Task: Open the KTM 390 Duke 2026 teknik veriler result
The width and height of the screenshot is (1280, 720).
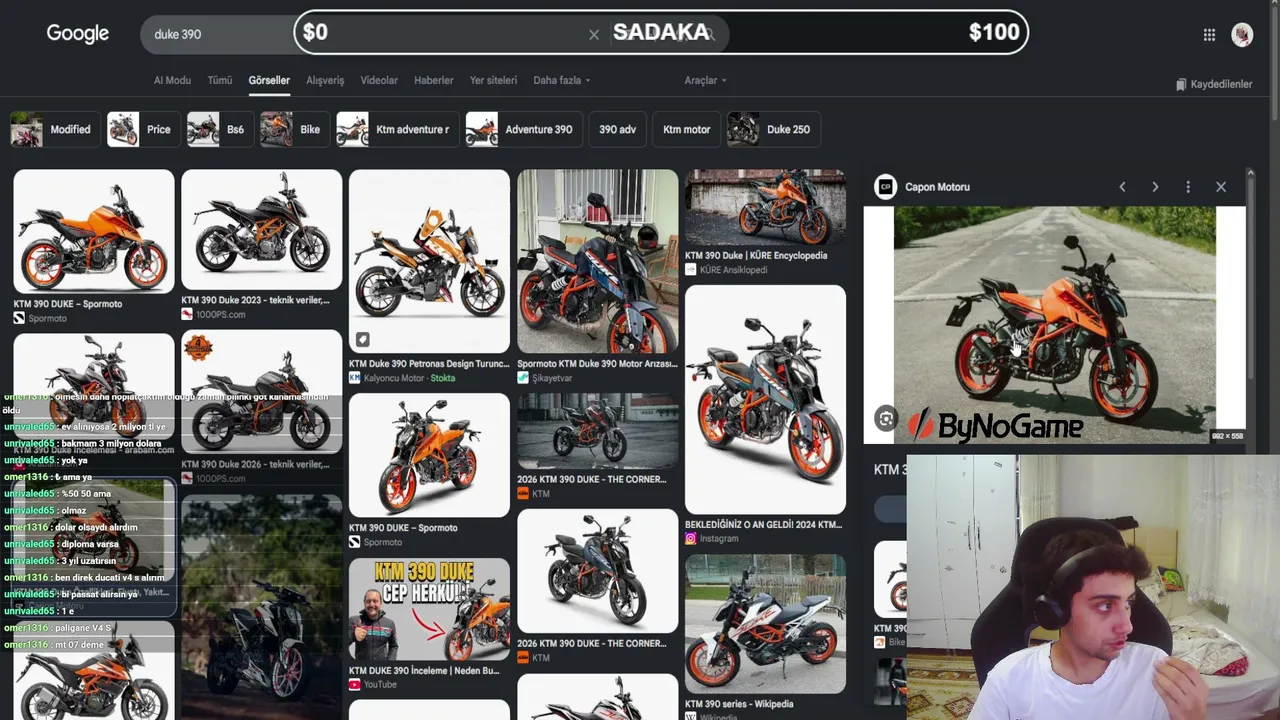Action: (x=255, y=465)
